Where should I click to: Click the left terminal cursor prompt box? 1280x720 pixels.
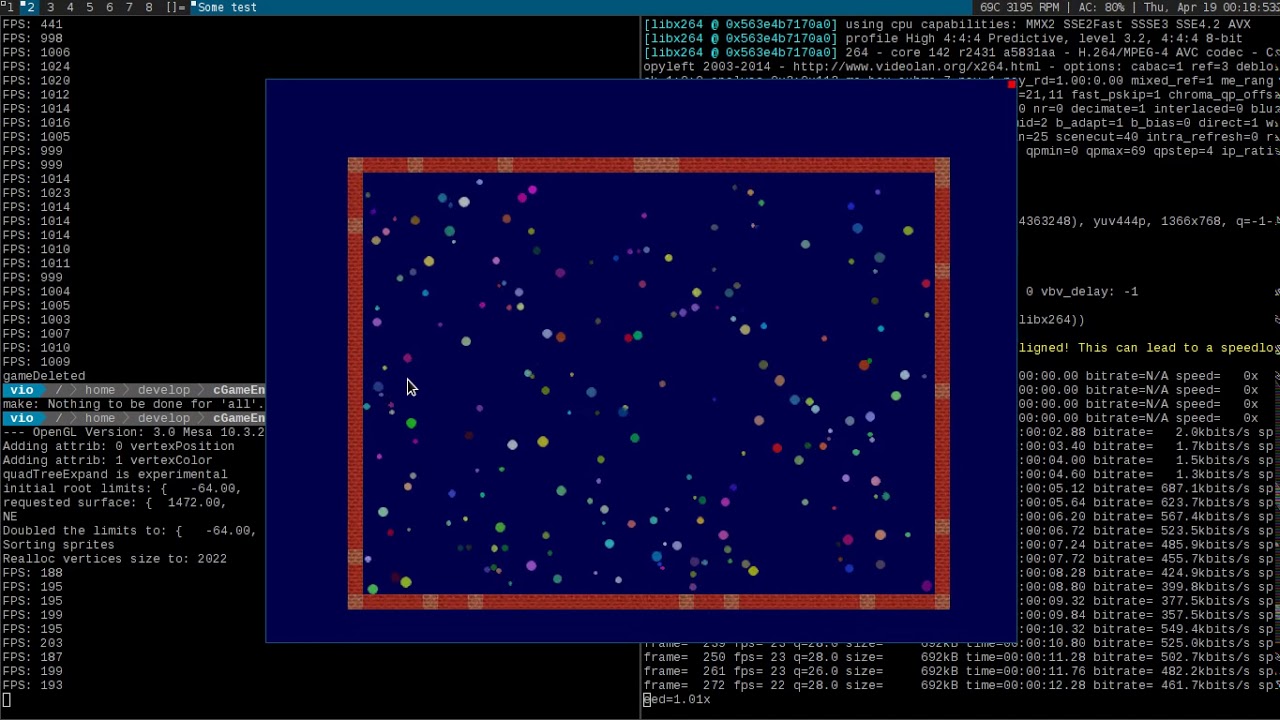click(x=6, y=700)
